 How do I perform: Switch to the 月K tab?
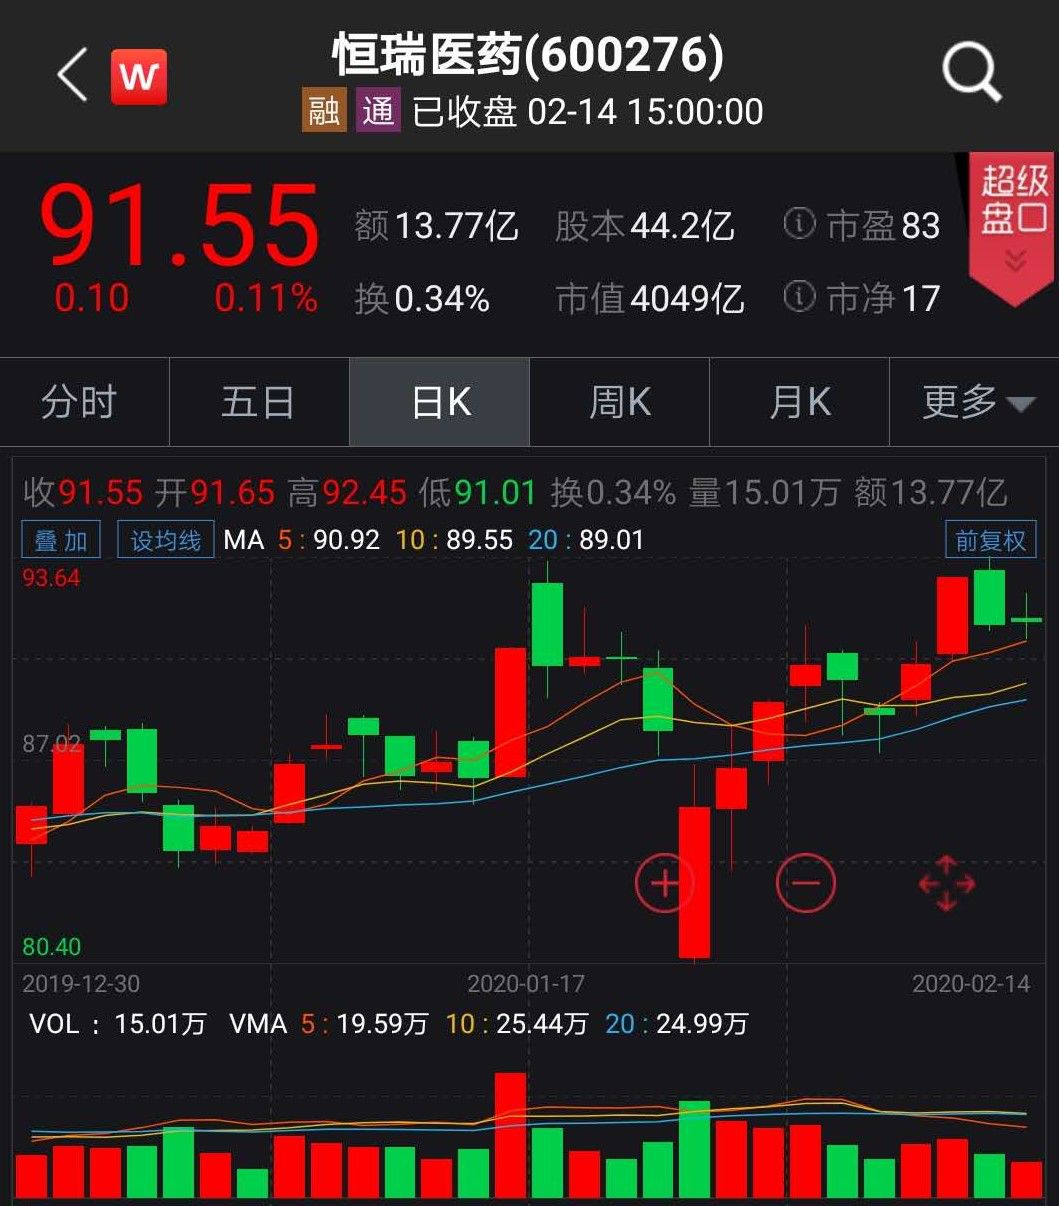coord(800,402)
